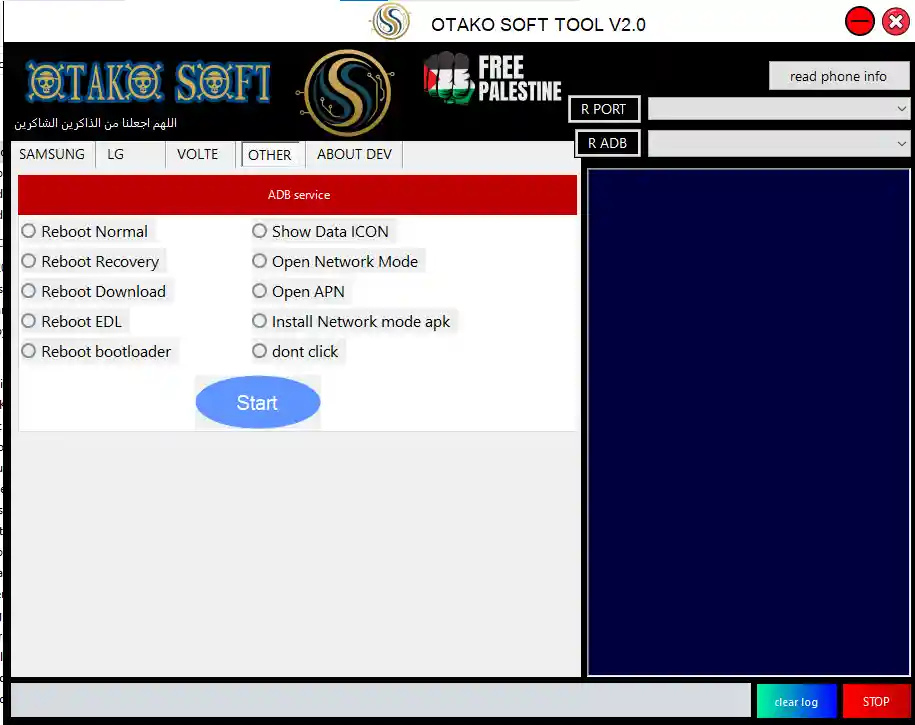Switch to the SAMSUNG tab

pos(52,154)
